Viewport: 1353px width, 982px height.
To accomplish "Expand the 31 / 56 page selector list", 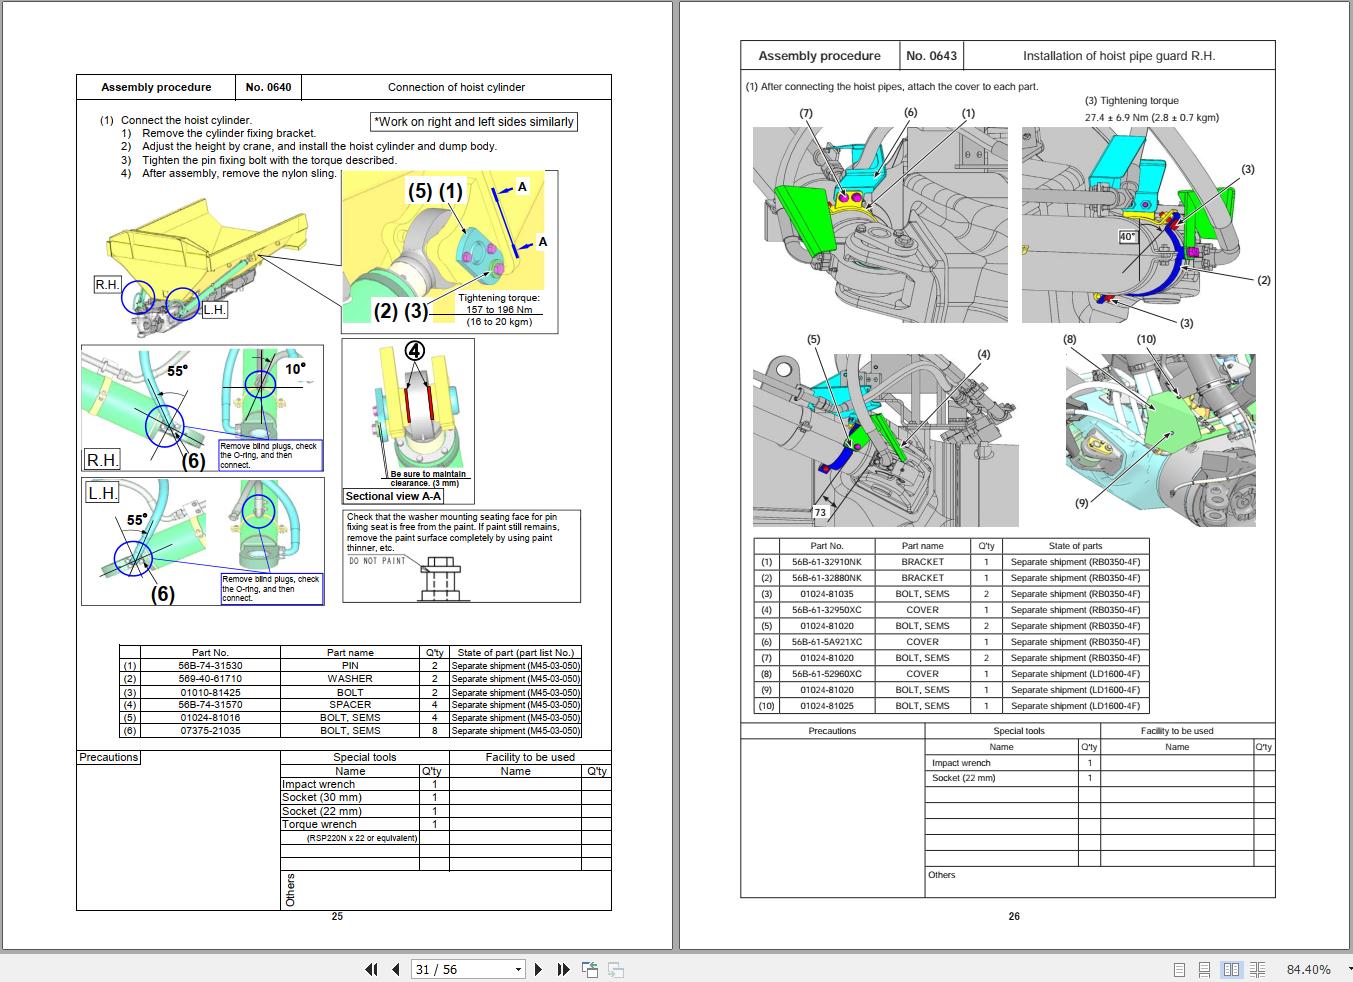I will click(518, 969).
